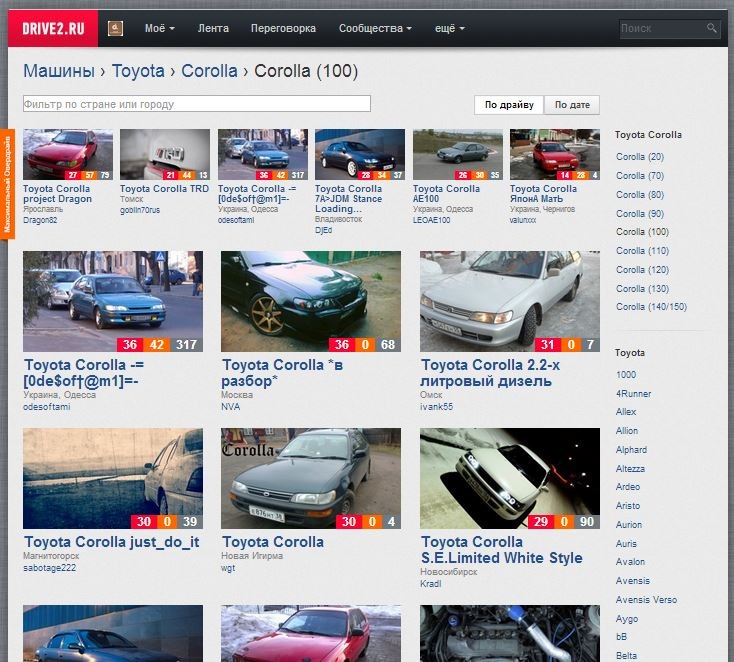Viewport: 734px width, 662px height.
Task: Click the Toyota Corolla project Dragon title
Action: [57, 194]
